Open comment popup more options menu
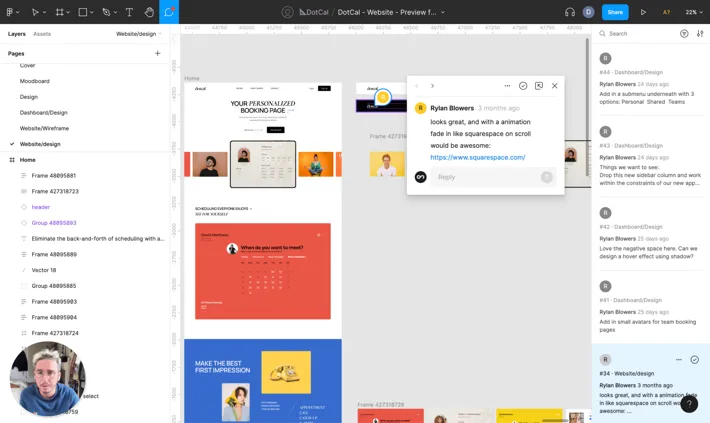Viewport: 710px width, 423px height. 507,86
